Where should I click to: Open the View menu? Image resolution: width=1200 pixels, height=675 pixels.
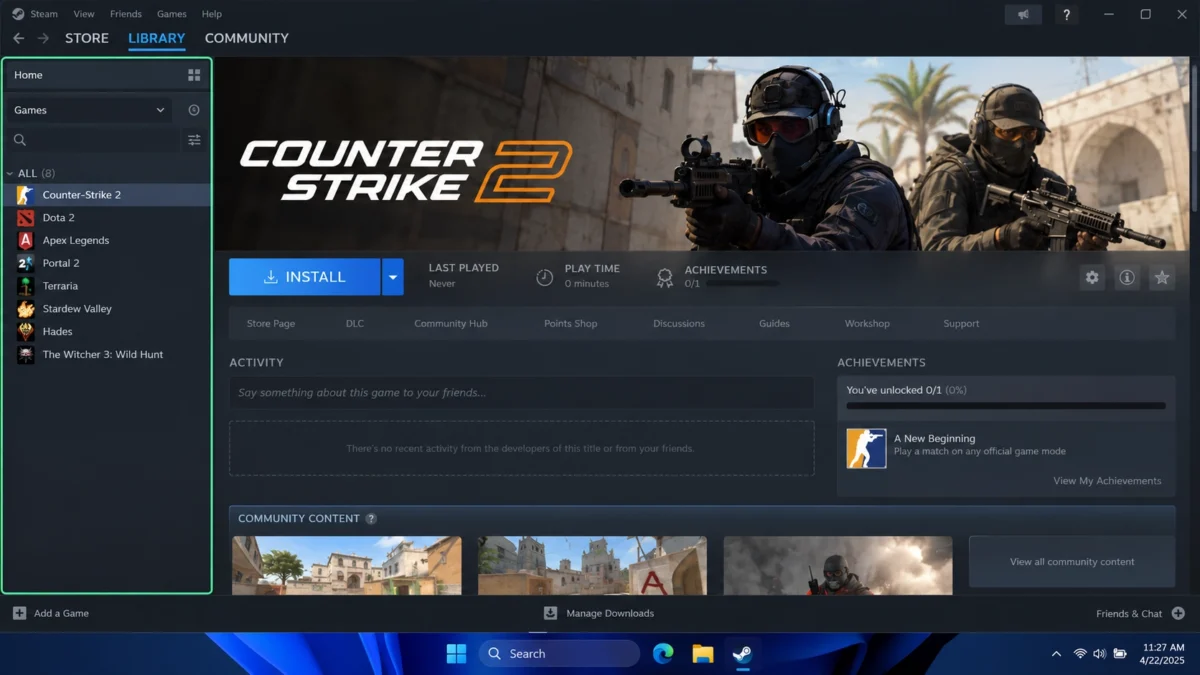click(84, 14)
